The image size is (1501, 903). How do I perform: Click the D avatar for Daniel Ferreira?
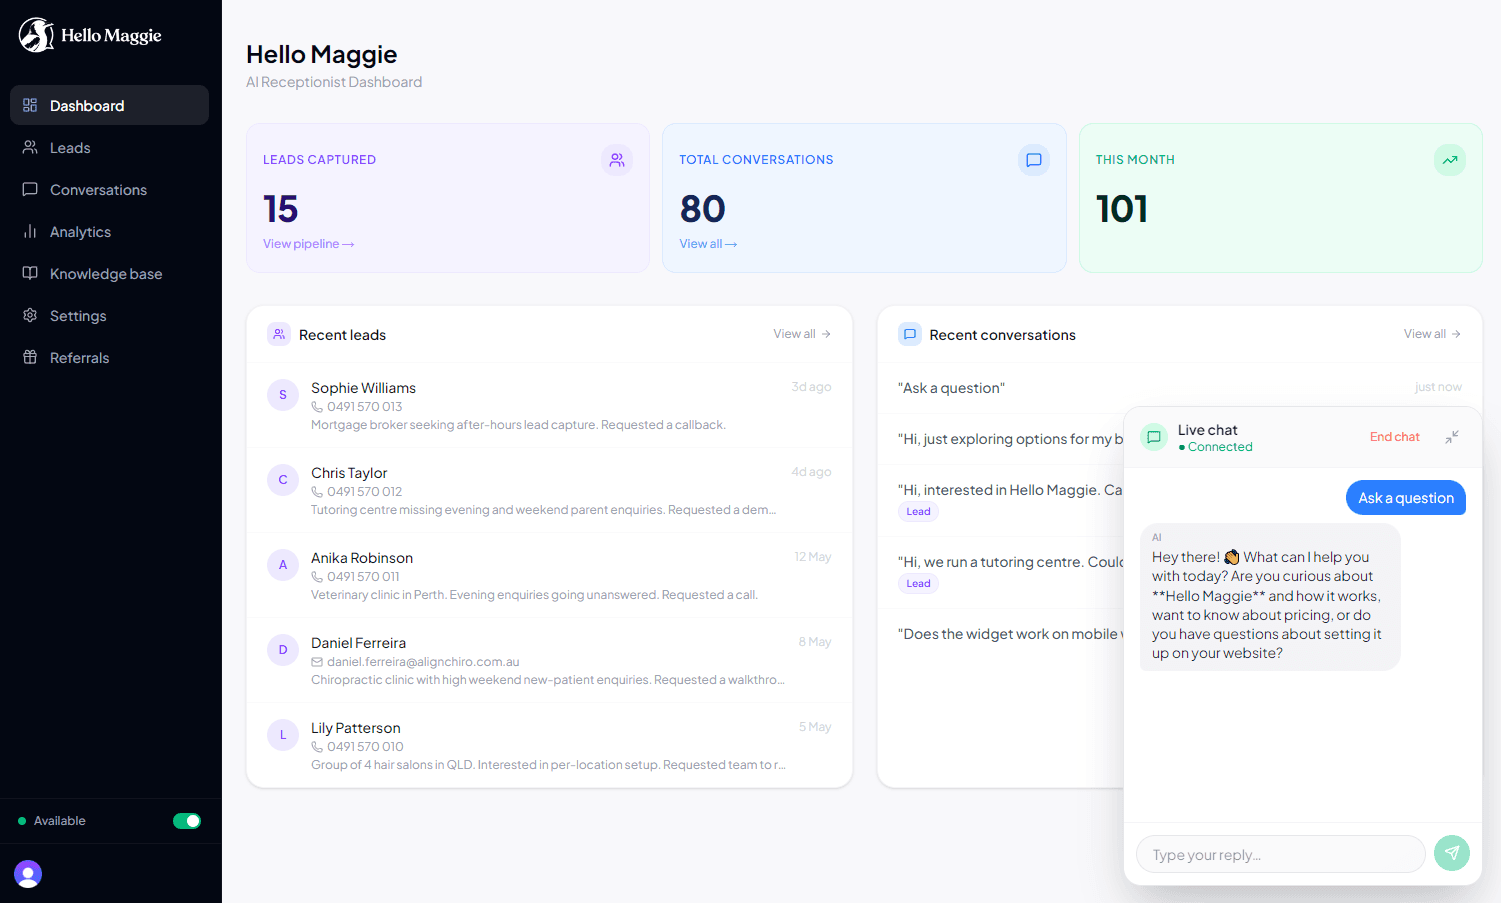(x=283, y=650)
